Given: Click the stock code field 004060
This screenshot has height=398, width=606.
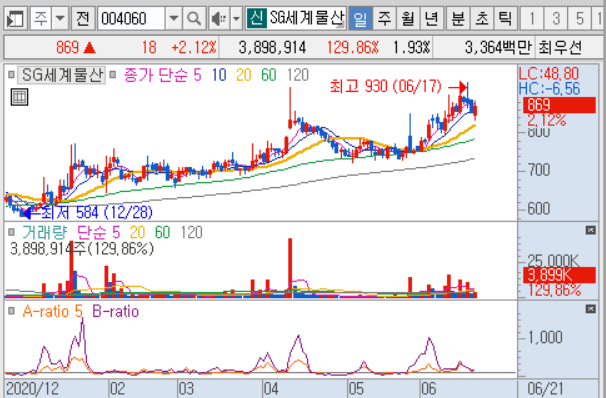Looking at the screenshot, I should pos(131,18).
